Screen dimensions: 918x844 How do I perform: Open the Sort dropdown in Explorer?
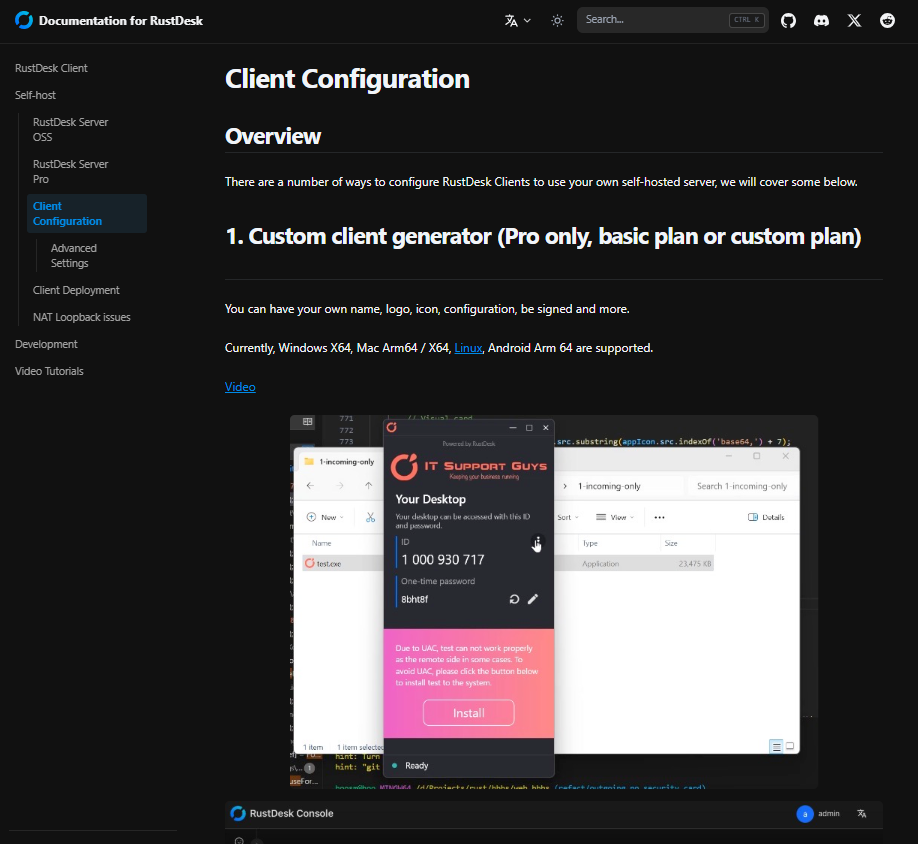[x=567, y=517]
